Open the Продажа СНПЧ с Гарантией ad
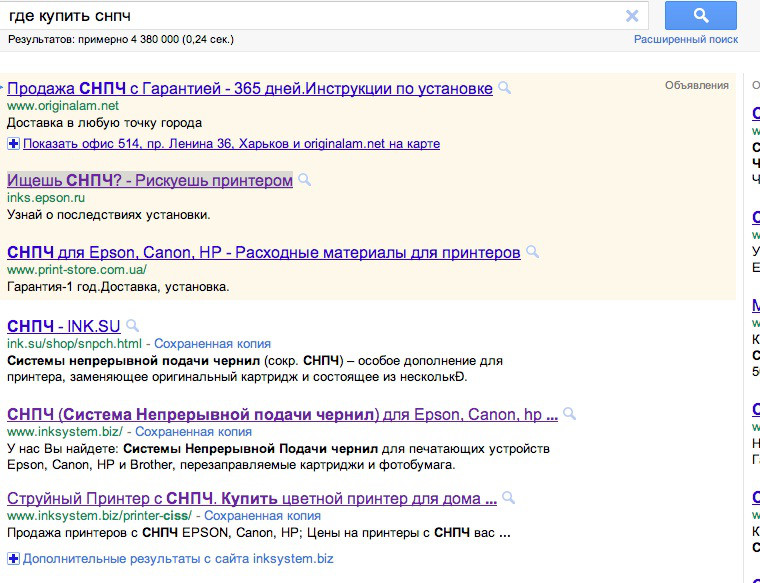Viewport: 760px width, 583px height. tap(250, 89)
